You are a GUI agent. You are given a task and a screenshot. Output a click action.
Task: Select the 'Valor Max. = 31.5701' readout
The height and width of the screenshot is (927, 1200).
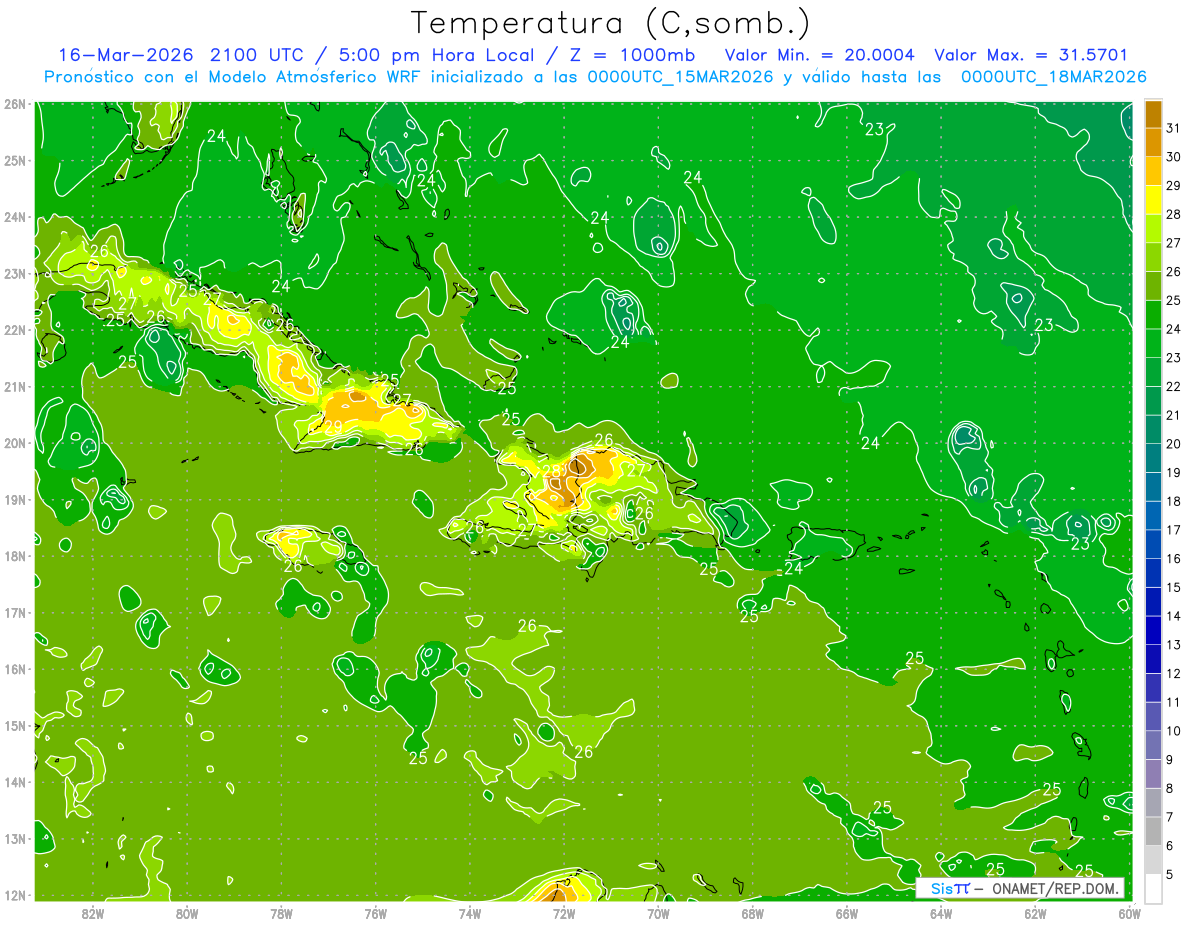coord(1031,55)
